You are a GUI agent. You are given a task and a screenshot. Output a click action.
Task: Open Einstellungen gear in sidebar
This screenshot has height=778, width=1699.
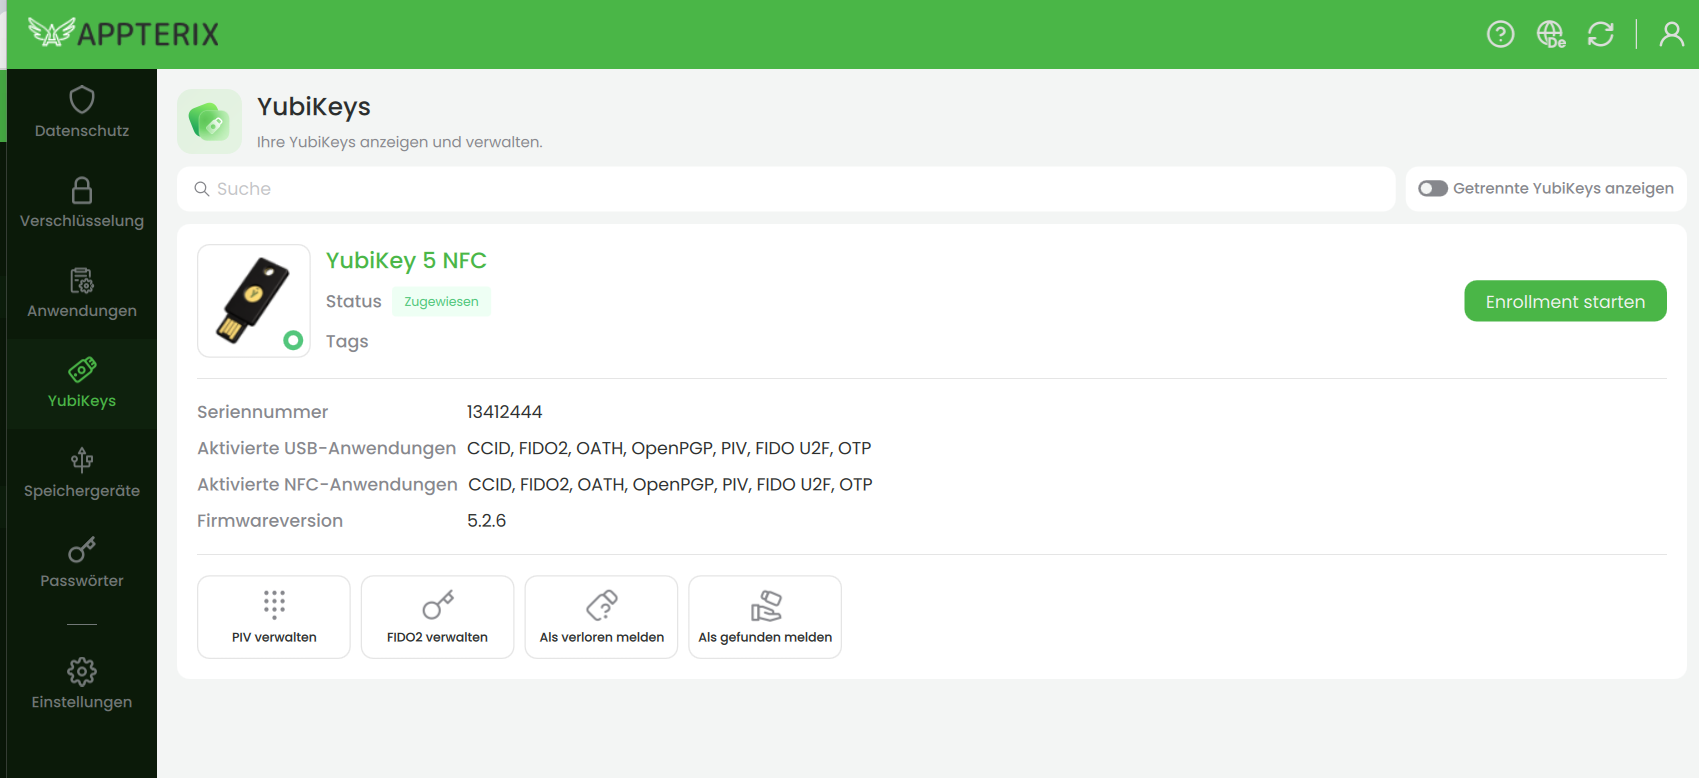pos(82,684)
